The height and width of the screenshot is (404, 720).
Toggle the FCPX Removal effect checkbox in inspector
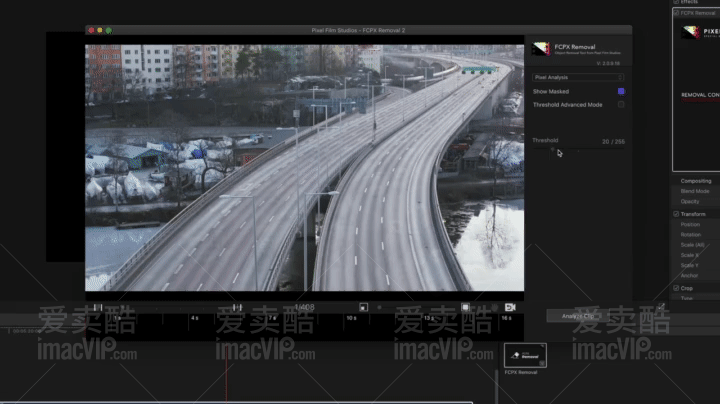click(x=676, y=13)
